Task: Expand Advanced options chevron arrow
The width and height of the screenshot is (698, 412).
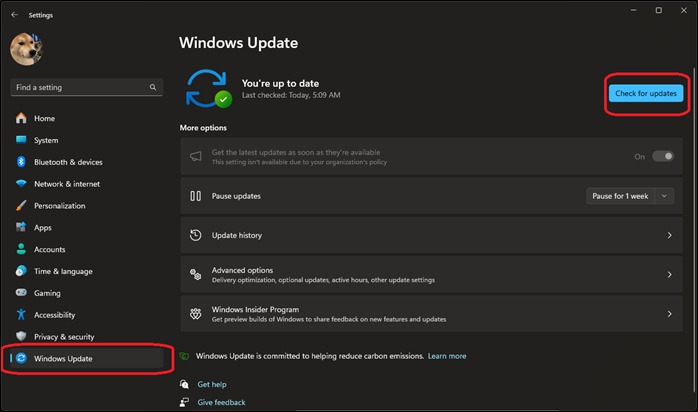Action: tap(668, 274)
